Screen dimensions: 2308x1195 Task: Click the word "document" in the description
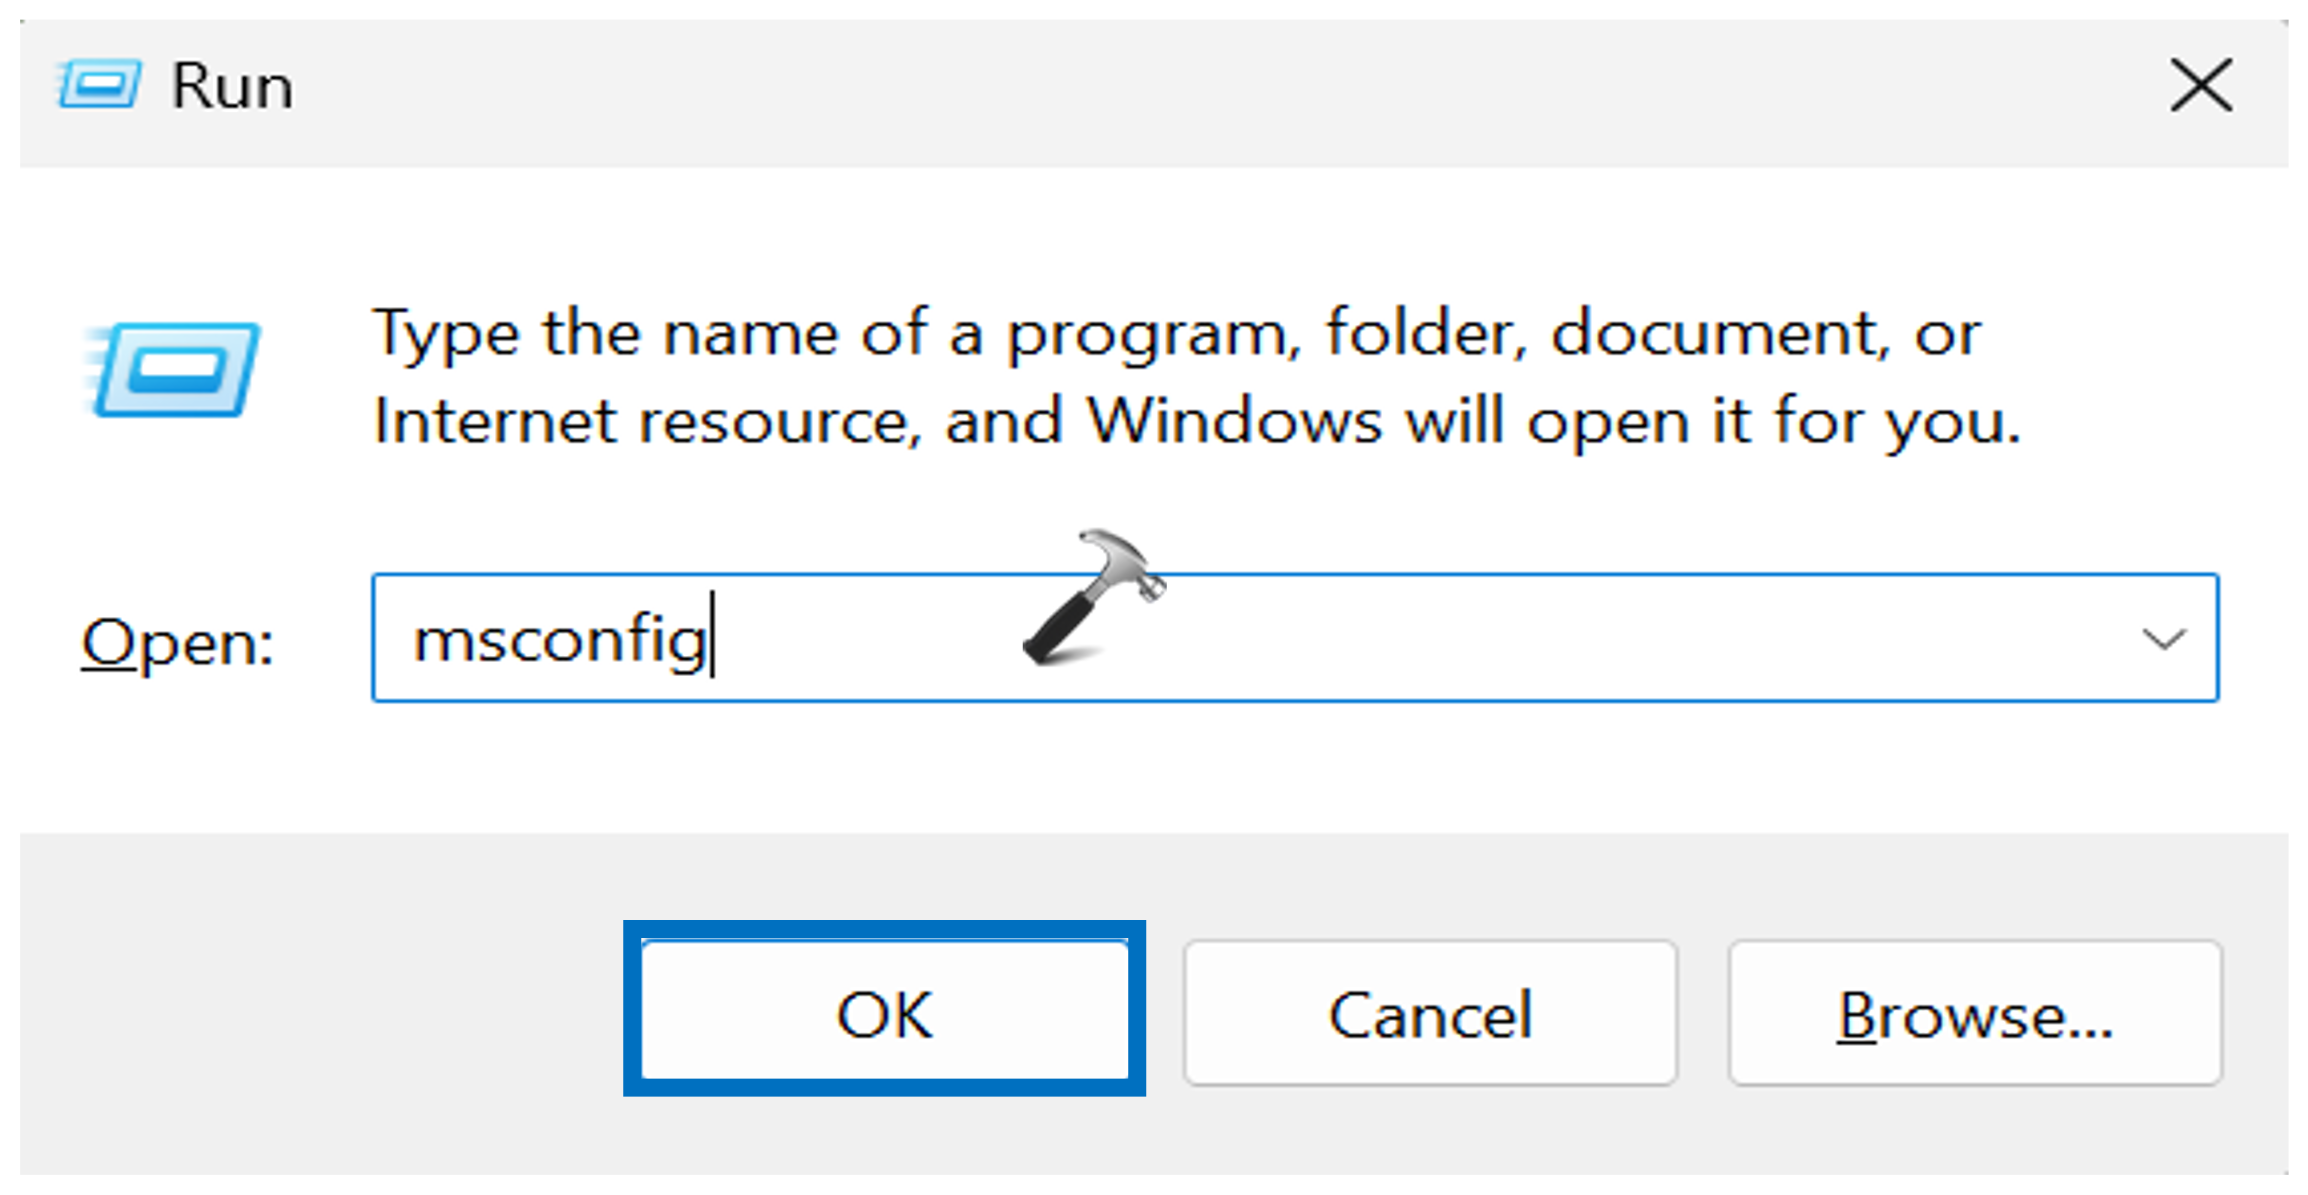tap(1719, 333)
